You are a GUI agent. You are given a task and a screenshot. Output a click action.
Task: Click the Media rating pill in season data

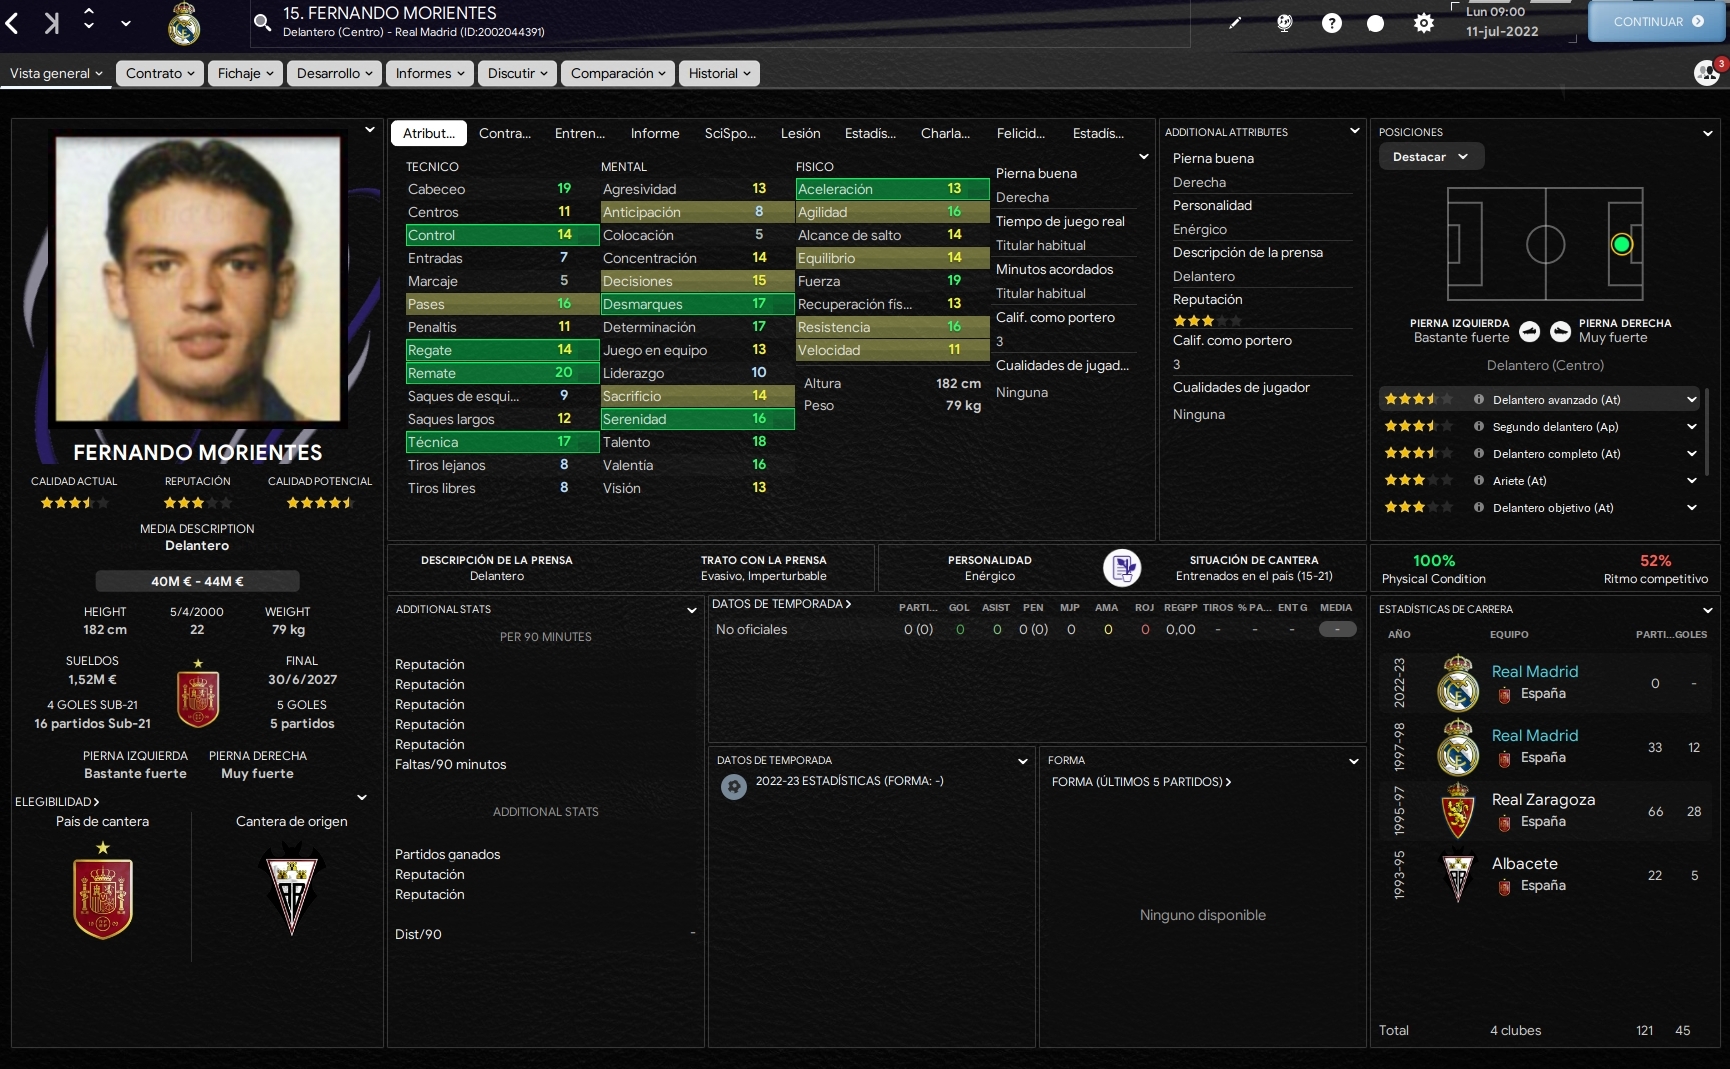(x=1338, y=630)
